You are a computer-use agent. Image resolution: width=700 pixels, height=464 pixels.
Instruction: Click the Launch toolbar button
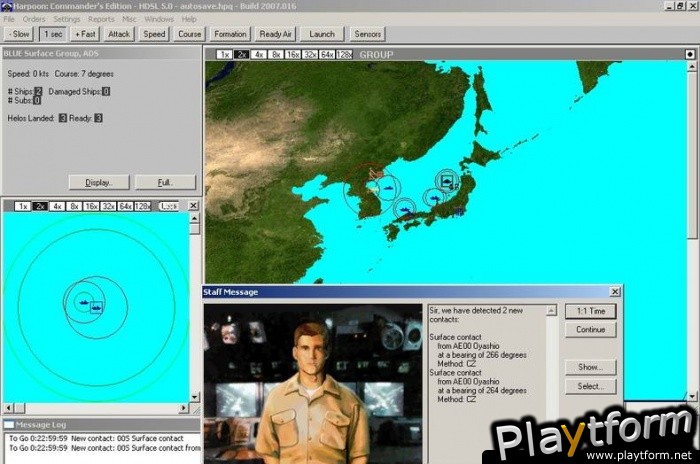pyautogui.click(x=322, y=34)
